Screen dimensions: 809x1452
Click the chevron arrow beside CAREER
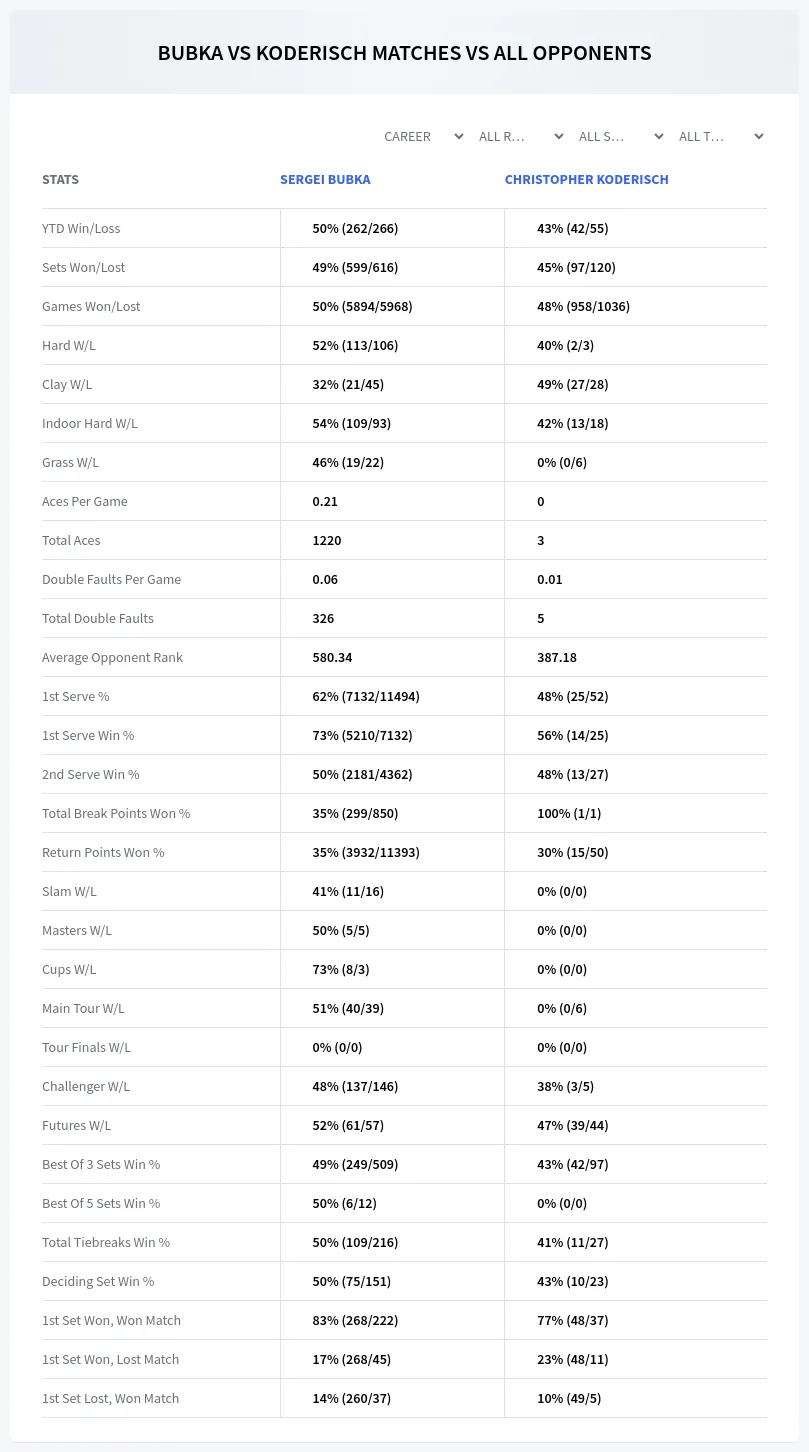point(459,136)
